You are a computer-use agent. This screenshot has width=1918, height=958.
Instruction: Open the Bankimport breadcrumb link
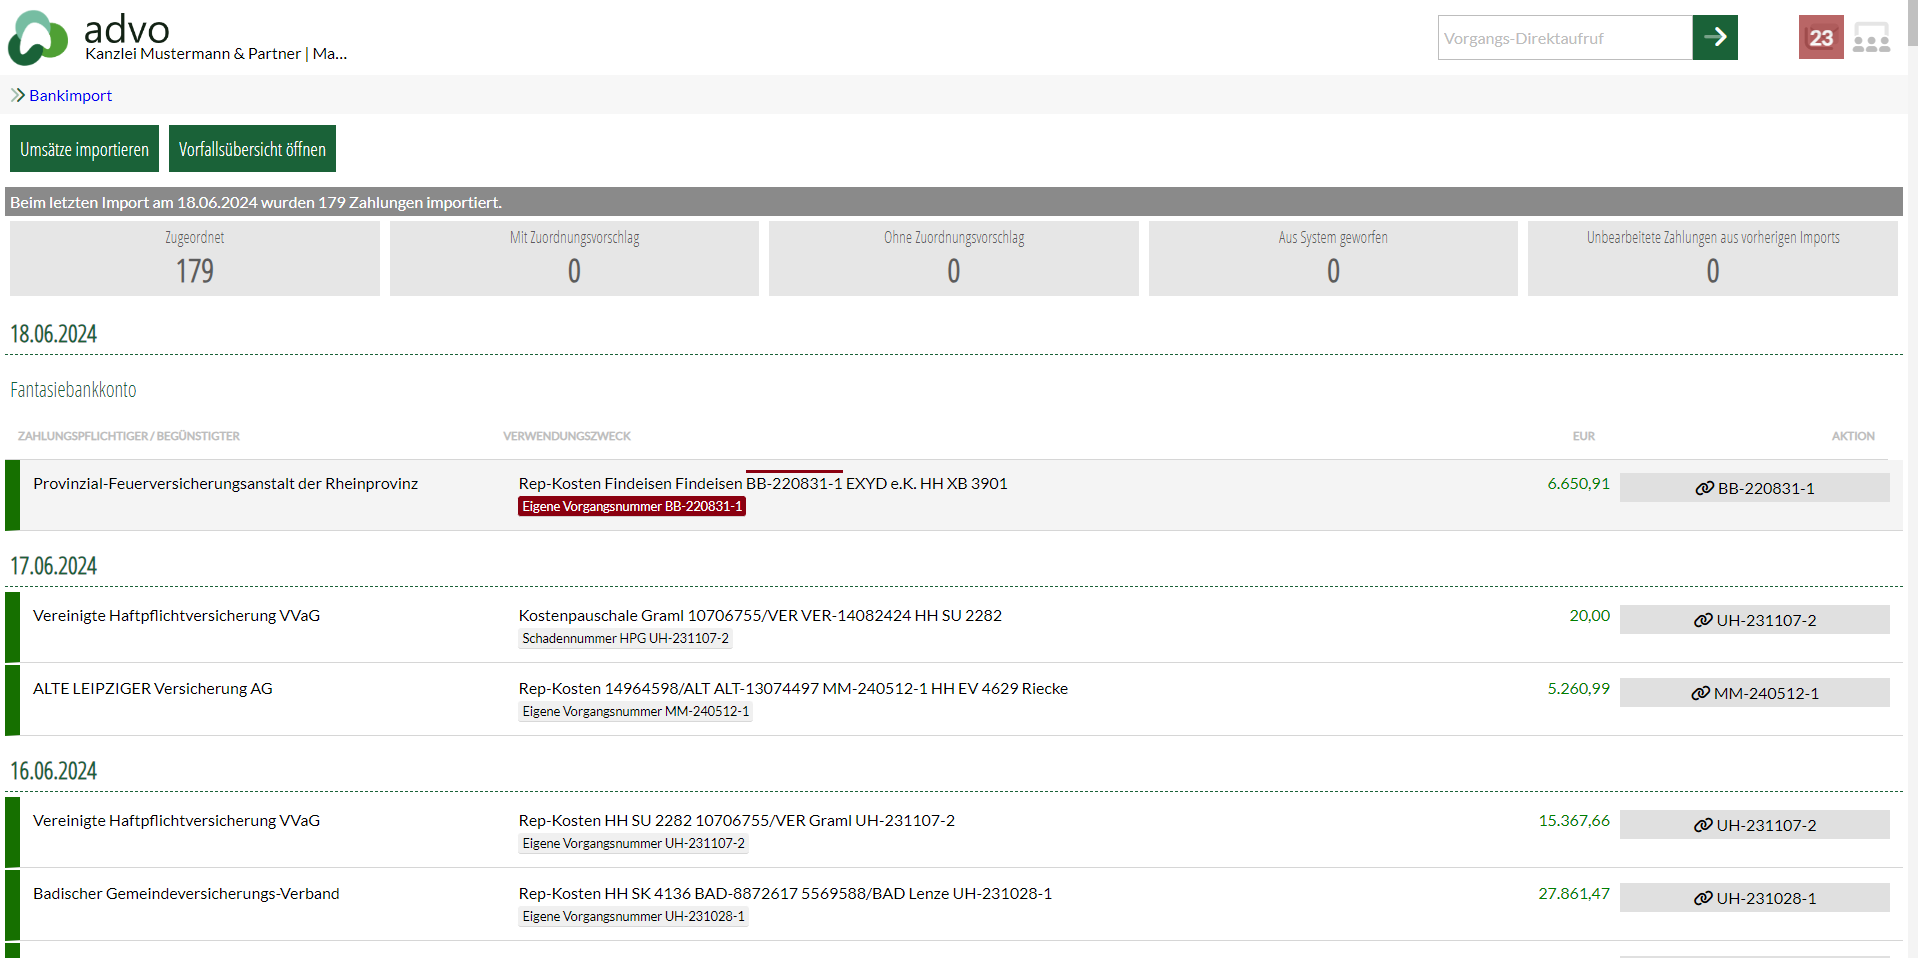click(x=70, y=95)
